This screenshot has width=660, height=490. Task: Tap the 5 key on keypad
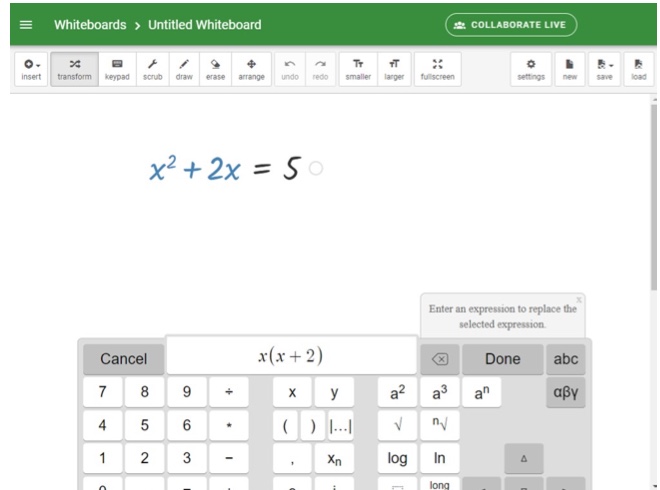tap(144, 425)
